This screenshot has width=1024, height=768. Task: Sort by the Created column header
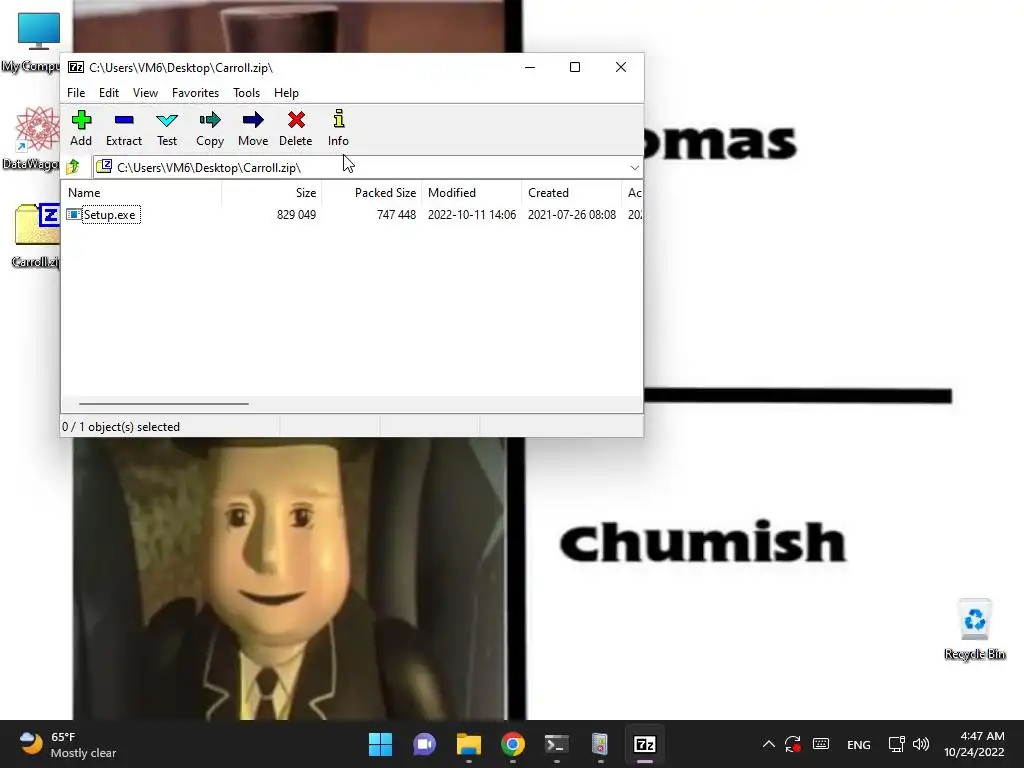[571, 193]
